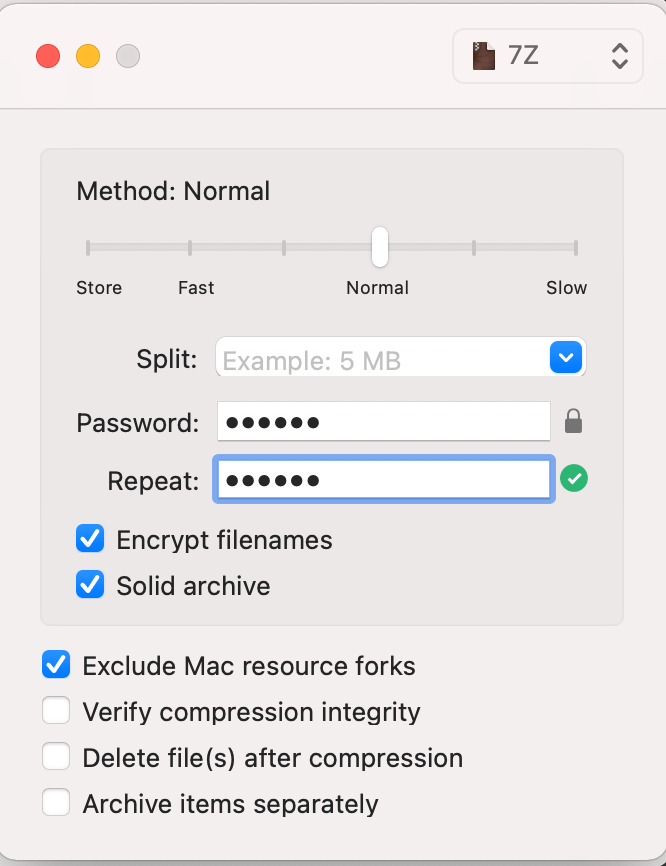Image resolution: width=666 pixels, height=866 pixels.
Task: Click the Repeat password input field
Action: pos(383,479)
